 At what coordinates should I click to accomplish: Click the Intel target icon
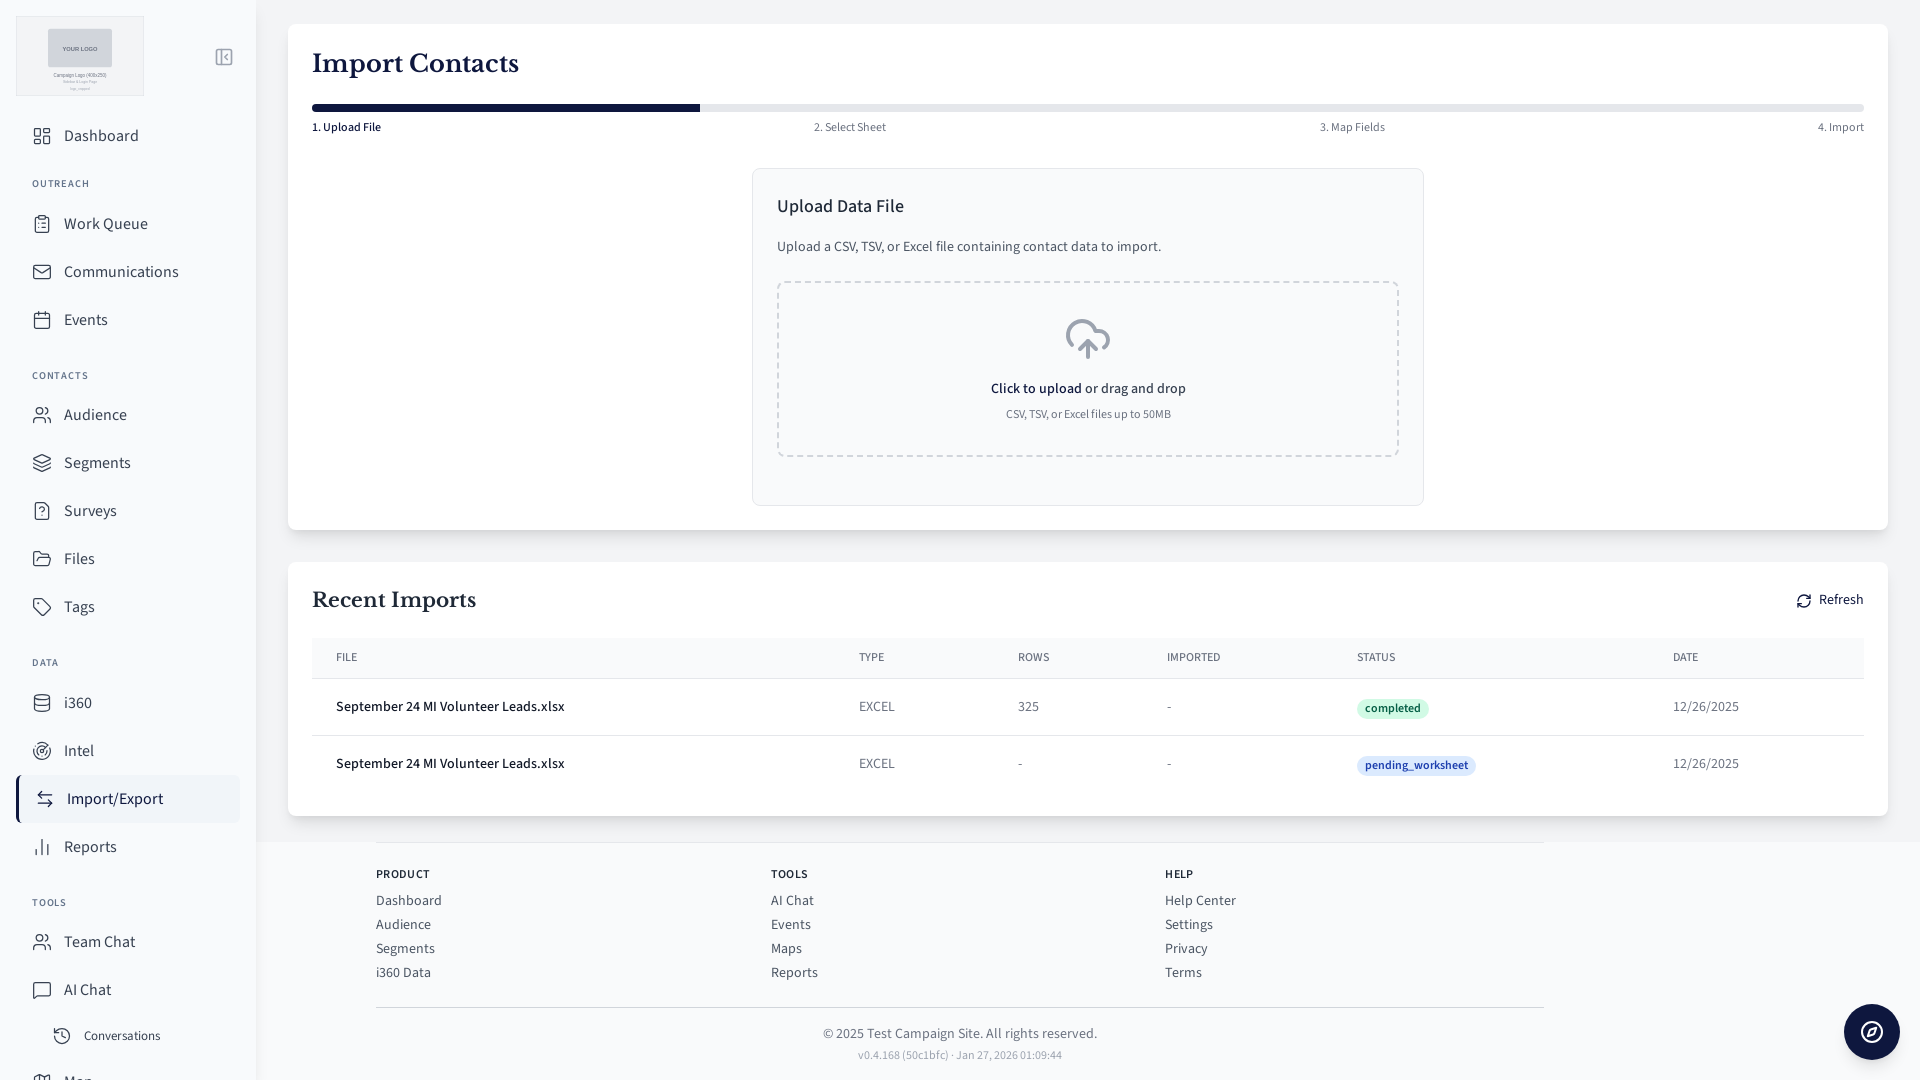(42, 751)
